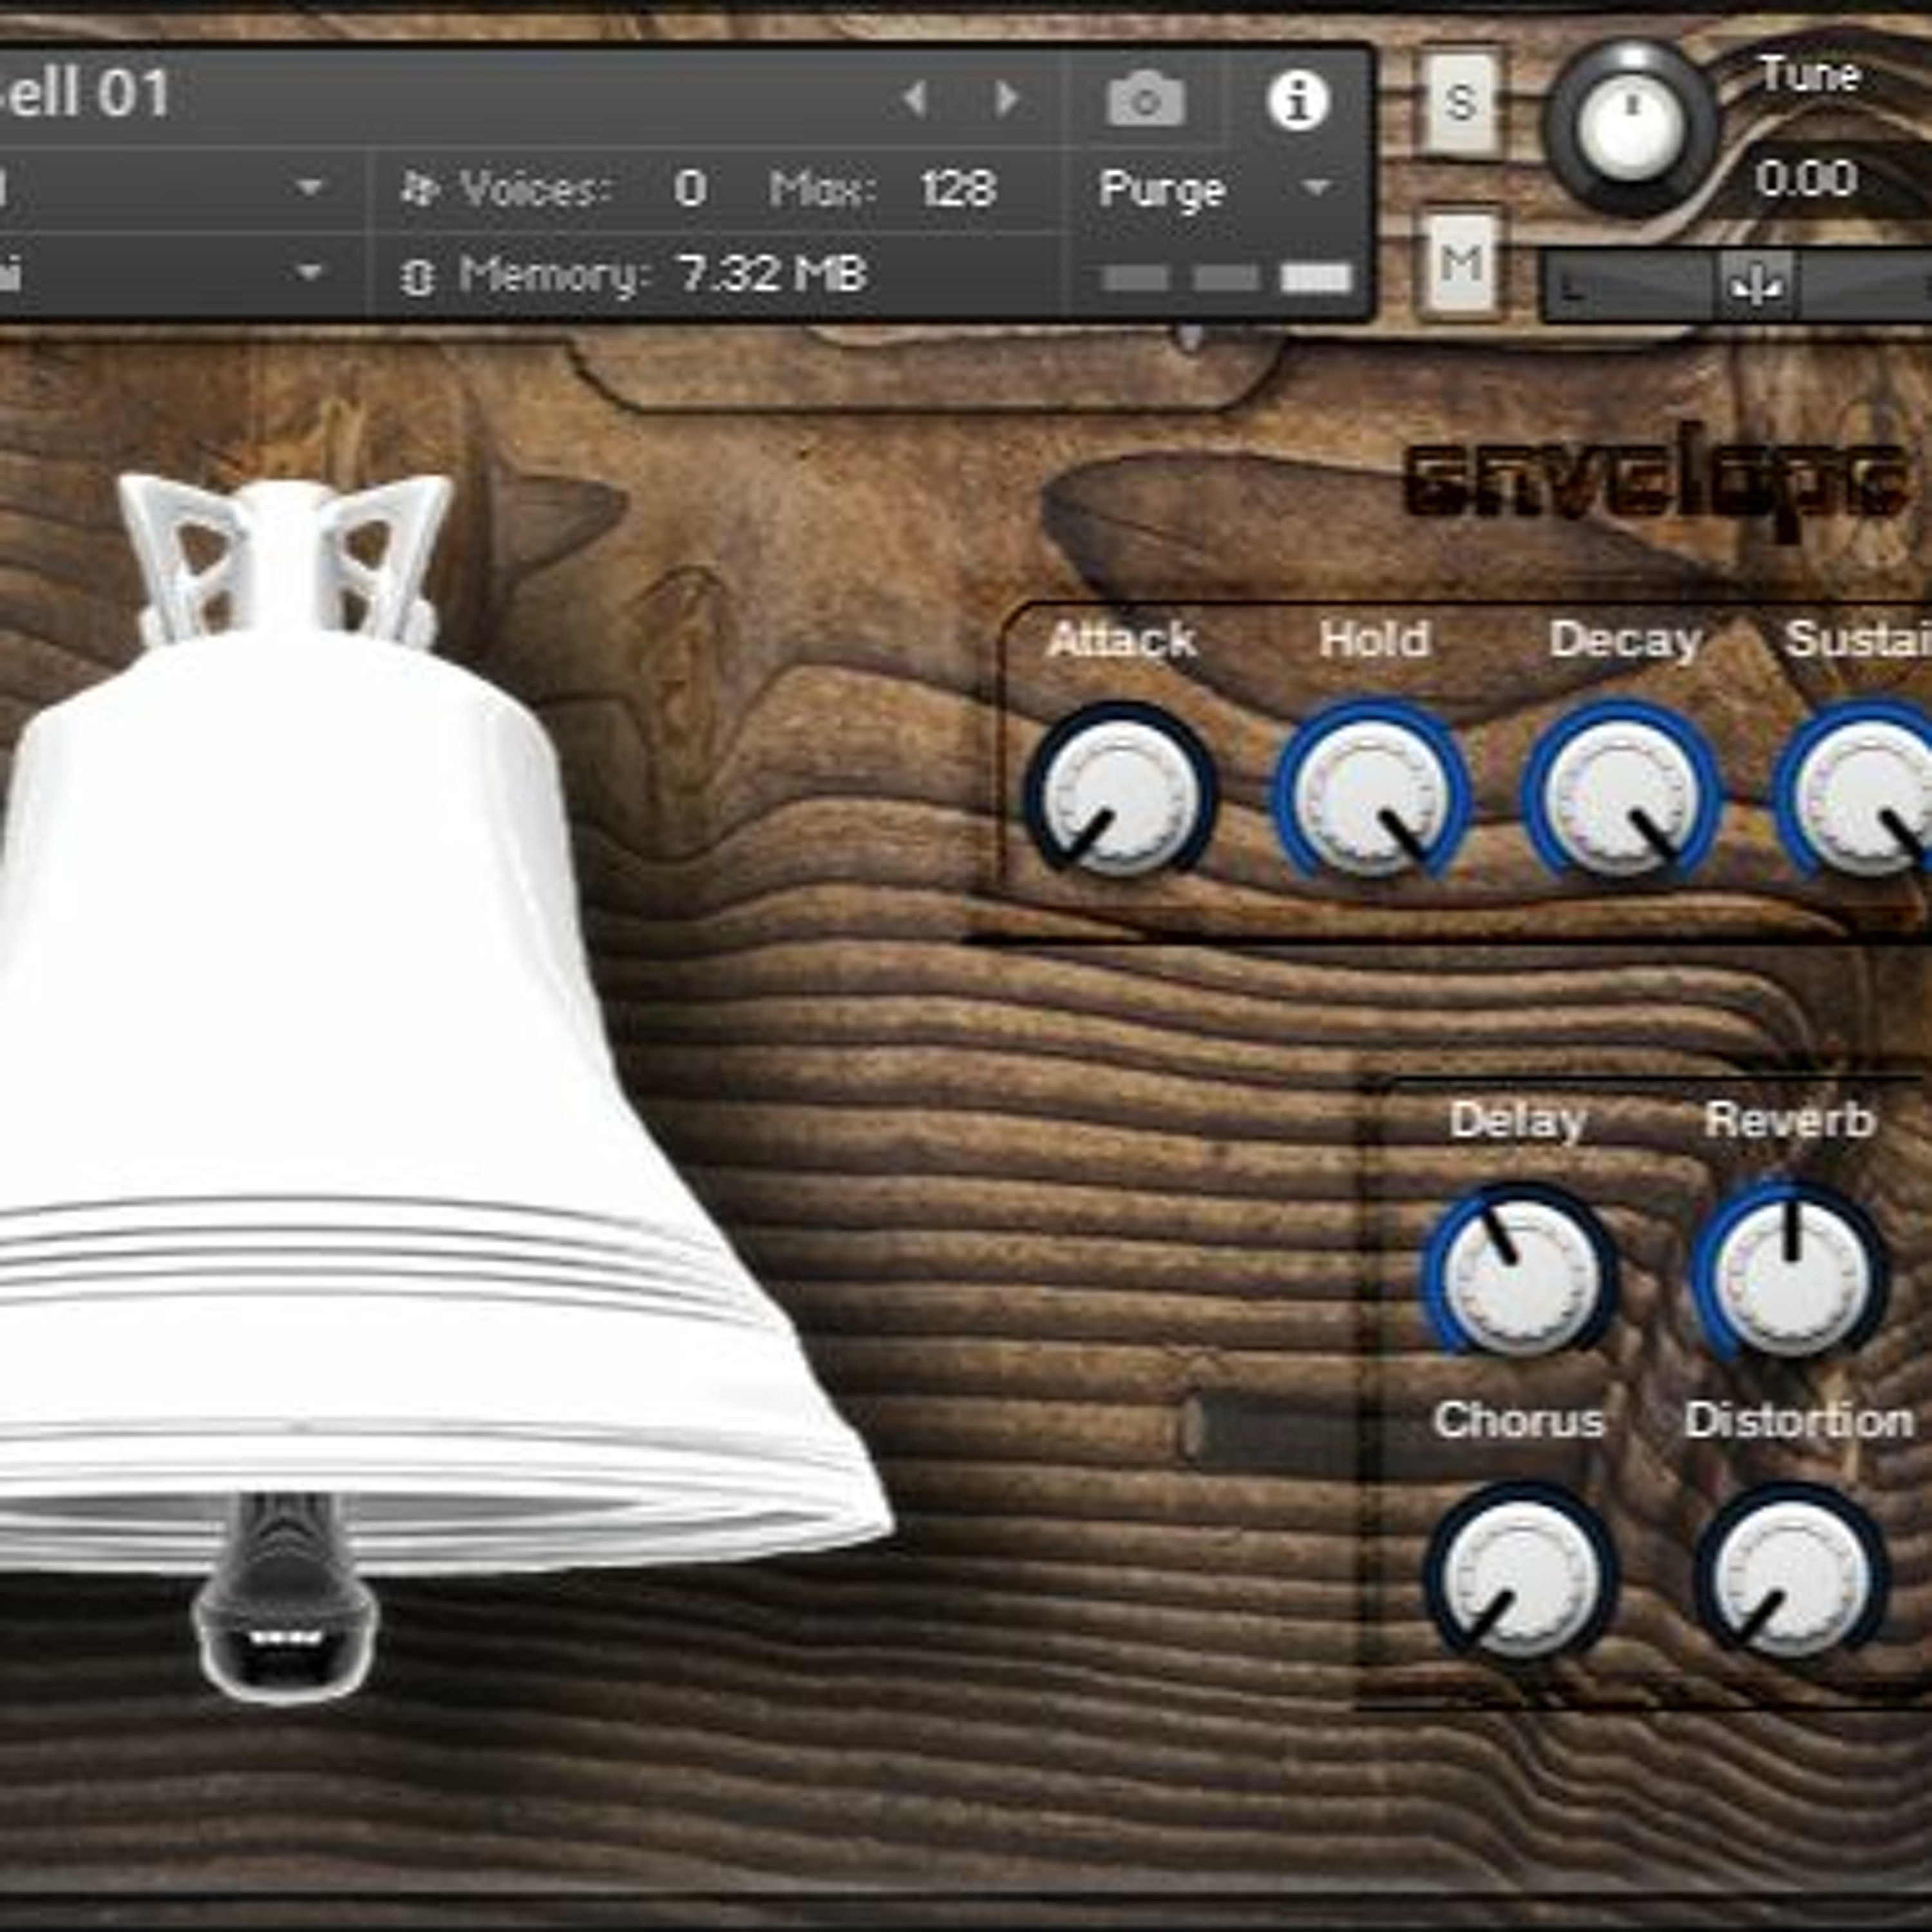The width and height of the screenshot is (1932, 1932).
Task: Go to previous instrument preset arrow
Action: pyautogui.click(x=914, y=98)
